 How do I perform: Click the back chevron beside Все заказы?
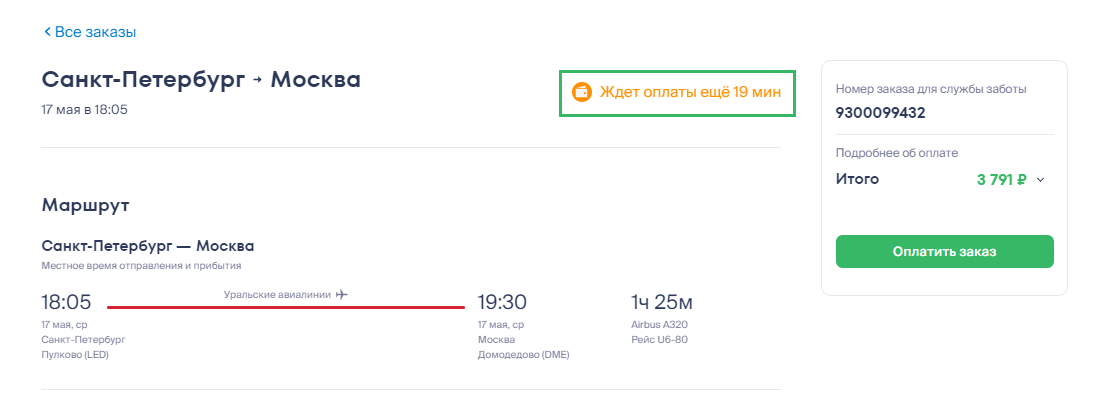[x=47, y=33]
